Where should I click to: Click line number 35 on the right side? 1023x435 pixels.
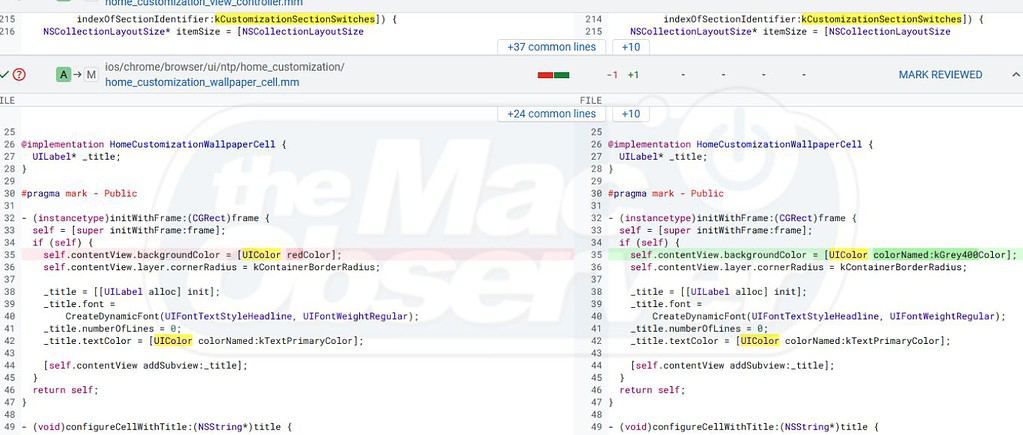[597, 255]
